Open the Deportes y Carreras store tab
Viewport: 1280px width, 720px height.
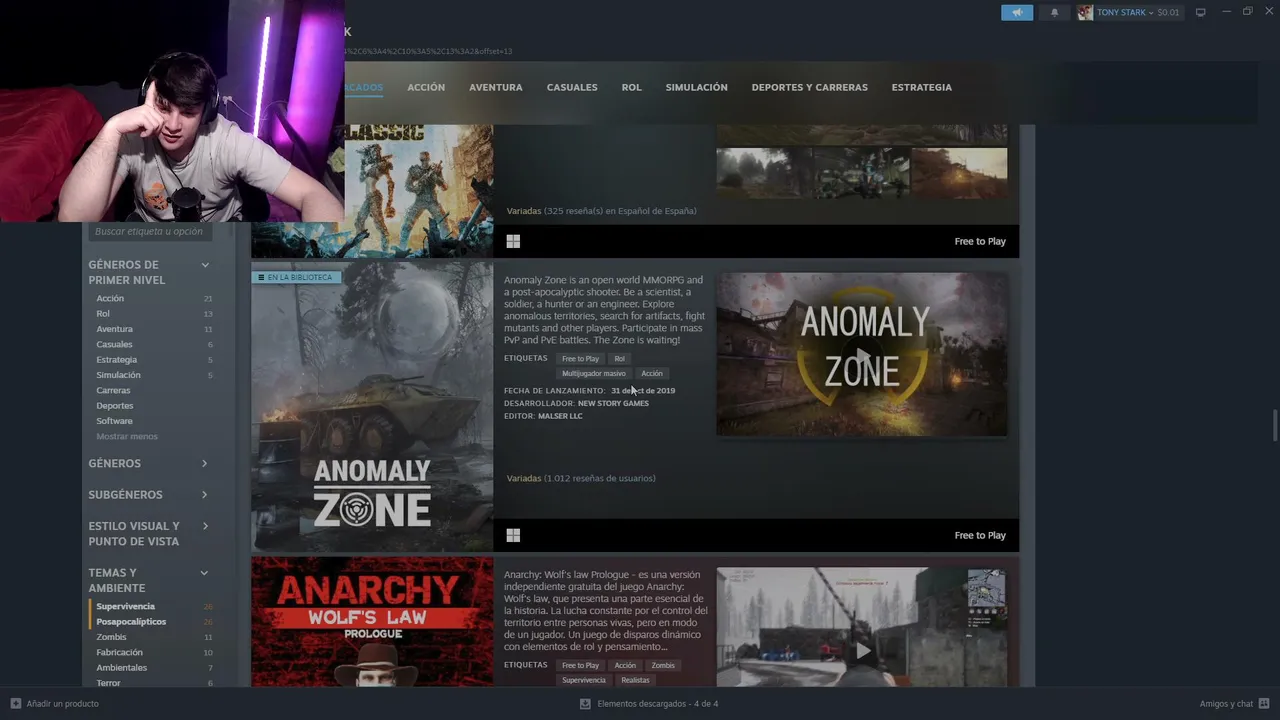tap(810, 87)
